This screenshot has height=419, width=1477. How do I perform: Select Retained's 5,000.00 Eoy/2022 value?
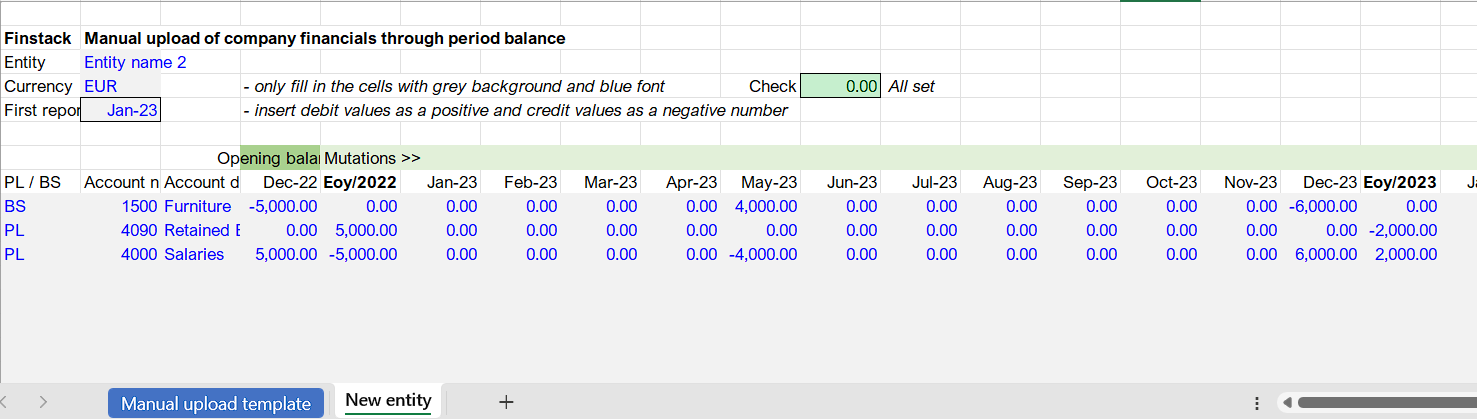point(360,230)
